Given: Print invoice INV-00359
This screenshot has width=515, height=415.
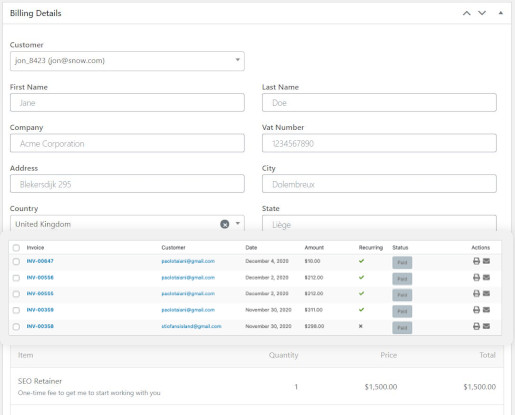Looking at the screenshot, I should click(476, 310).
